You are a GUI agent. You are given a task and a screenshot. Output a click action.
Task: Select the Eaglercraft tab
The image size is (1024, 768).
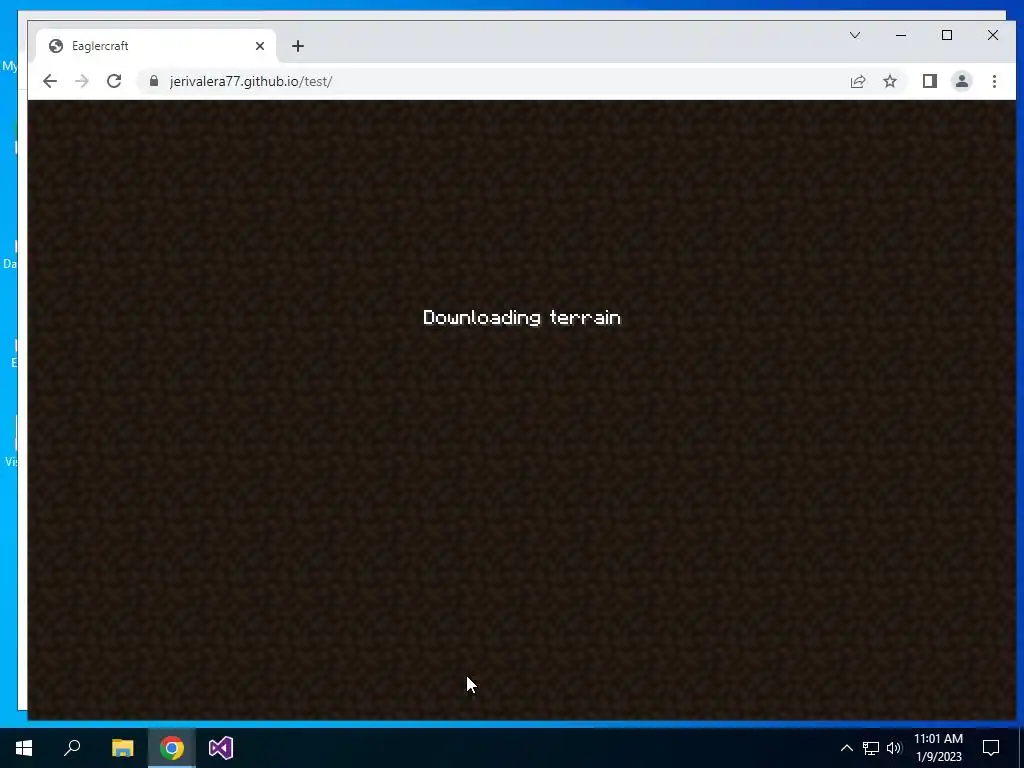point(155,46)
